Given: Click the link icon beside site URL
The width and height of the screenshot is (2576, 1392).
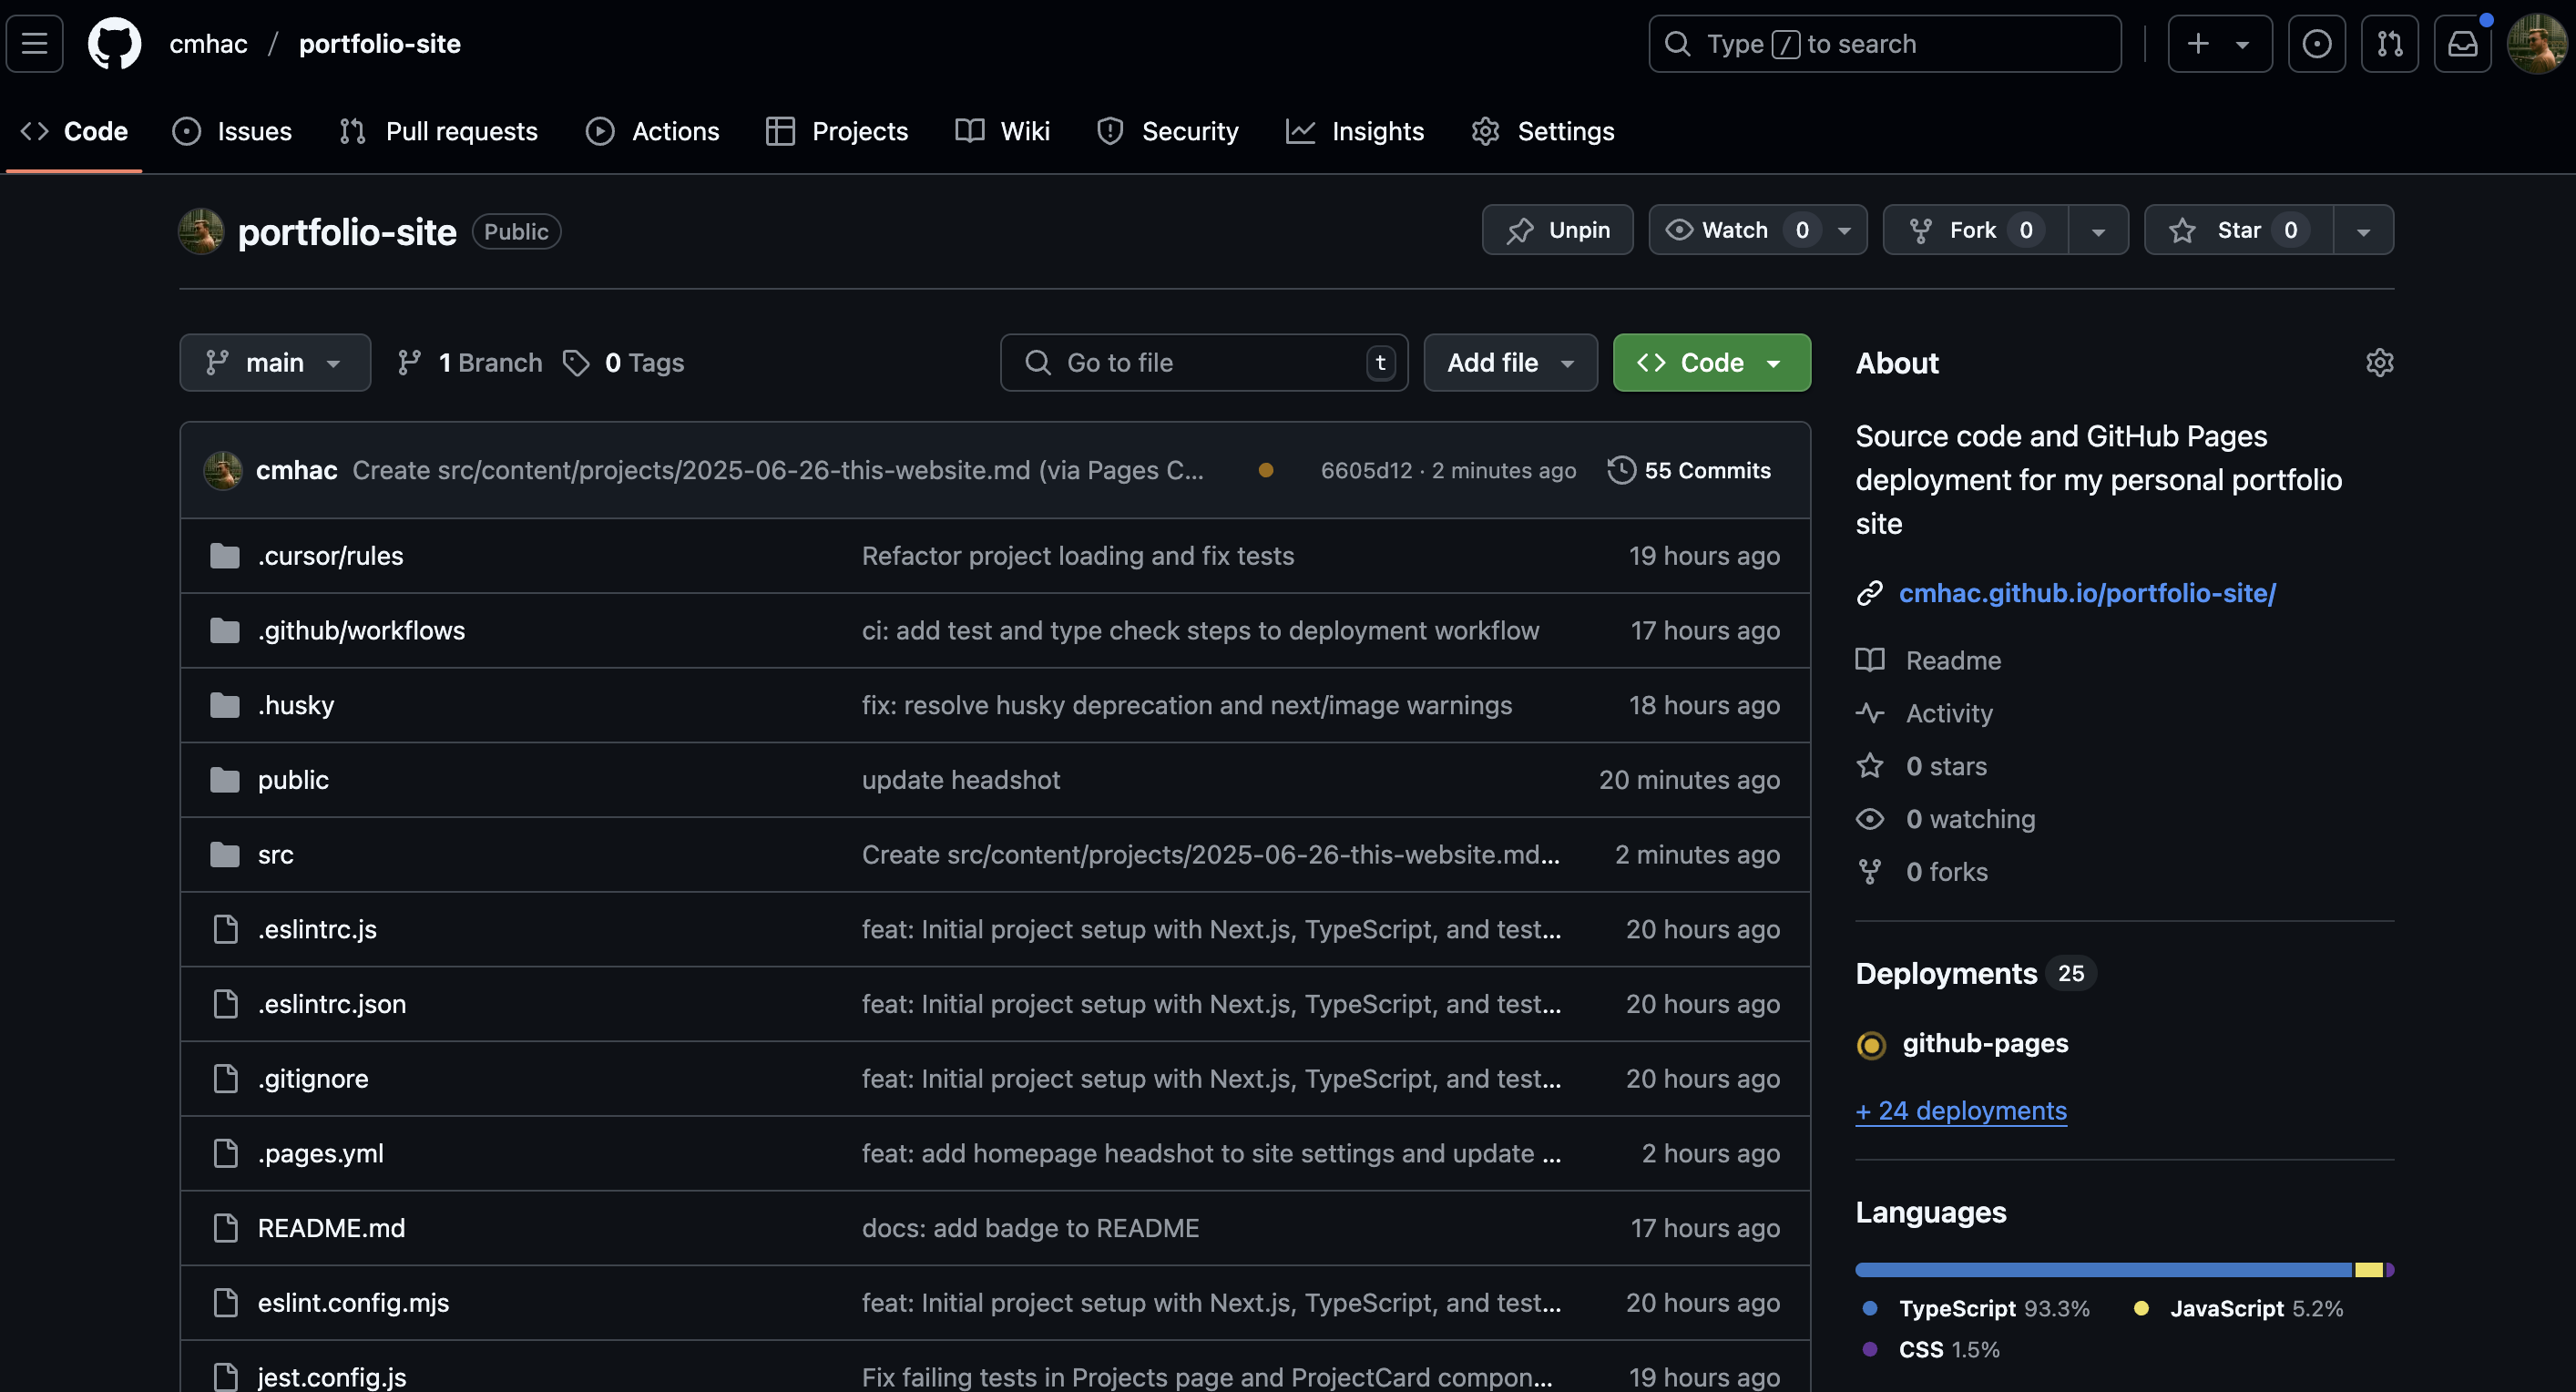Looking at the screenshot, I should 1869,593.
